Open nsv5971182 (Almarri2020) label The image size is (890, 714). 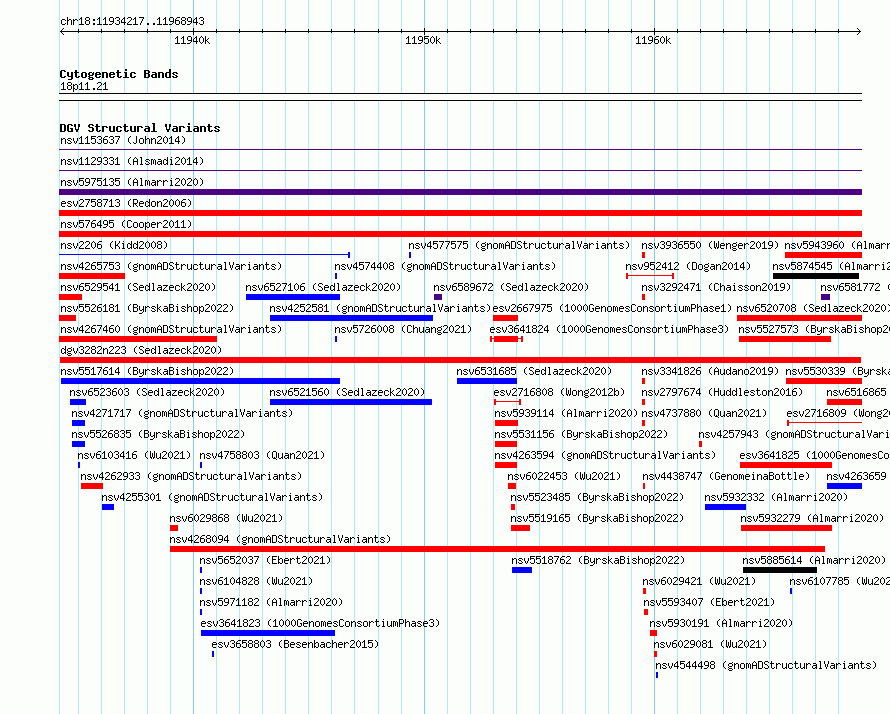pos(271,602)
